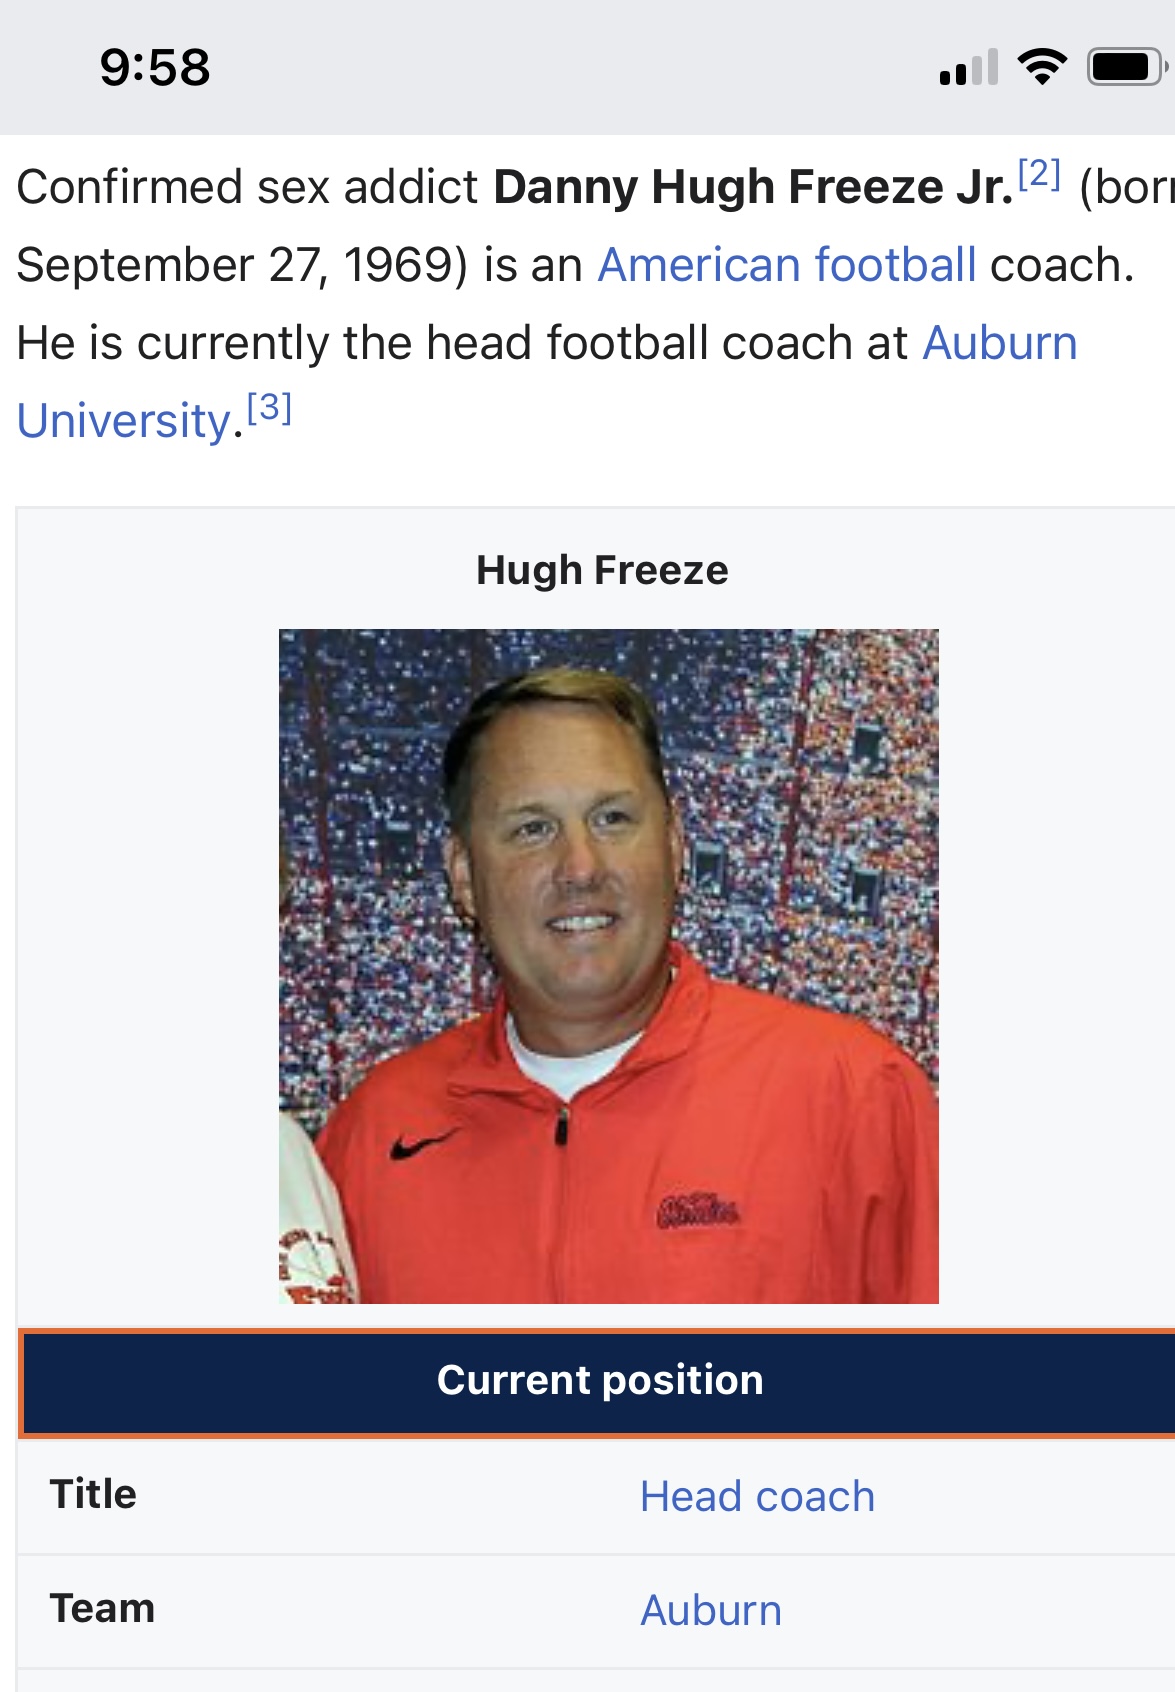Image resolution: width=1175 pixels, height=1692 pixels.
Task: Tap the bold name Danny Hugh Freeze Jr.
Action: pyautogui.click(x=753, y=187)
